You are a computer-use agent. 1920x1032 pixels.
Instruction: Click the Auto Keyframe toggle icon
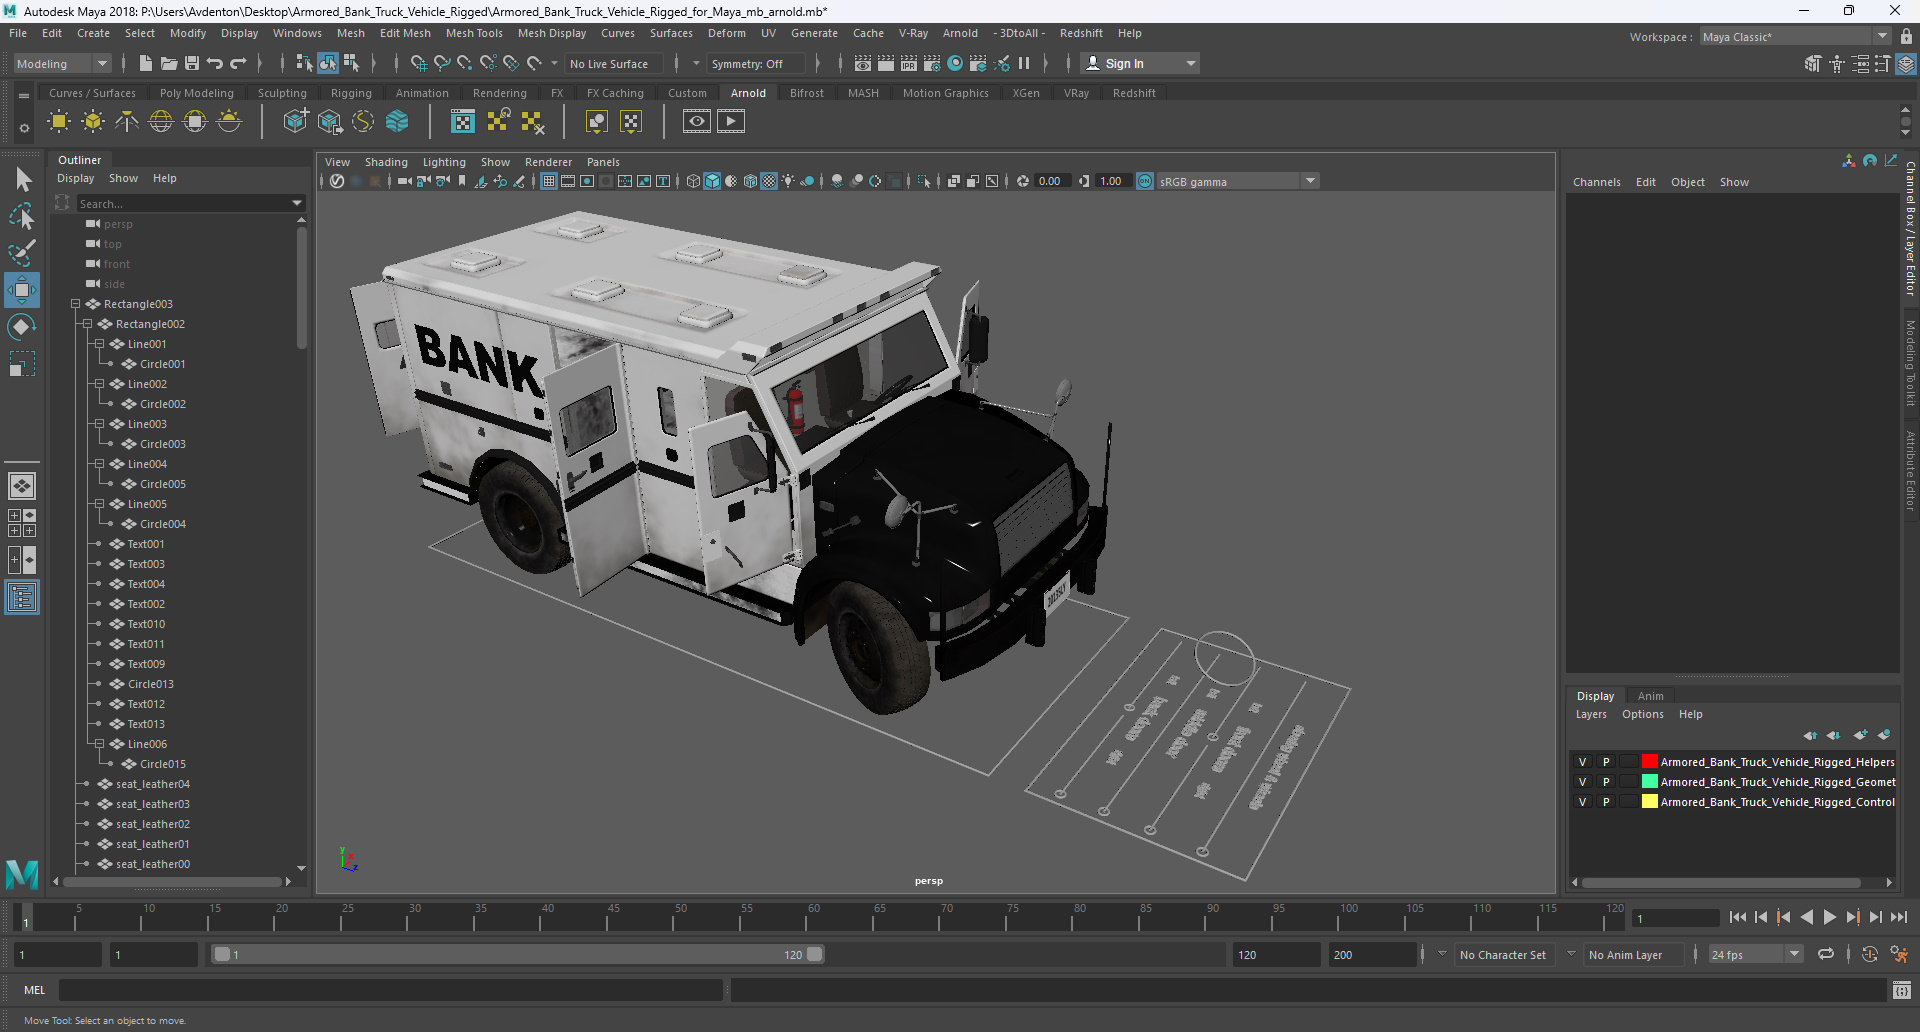(1869, 955)
